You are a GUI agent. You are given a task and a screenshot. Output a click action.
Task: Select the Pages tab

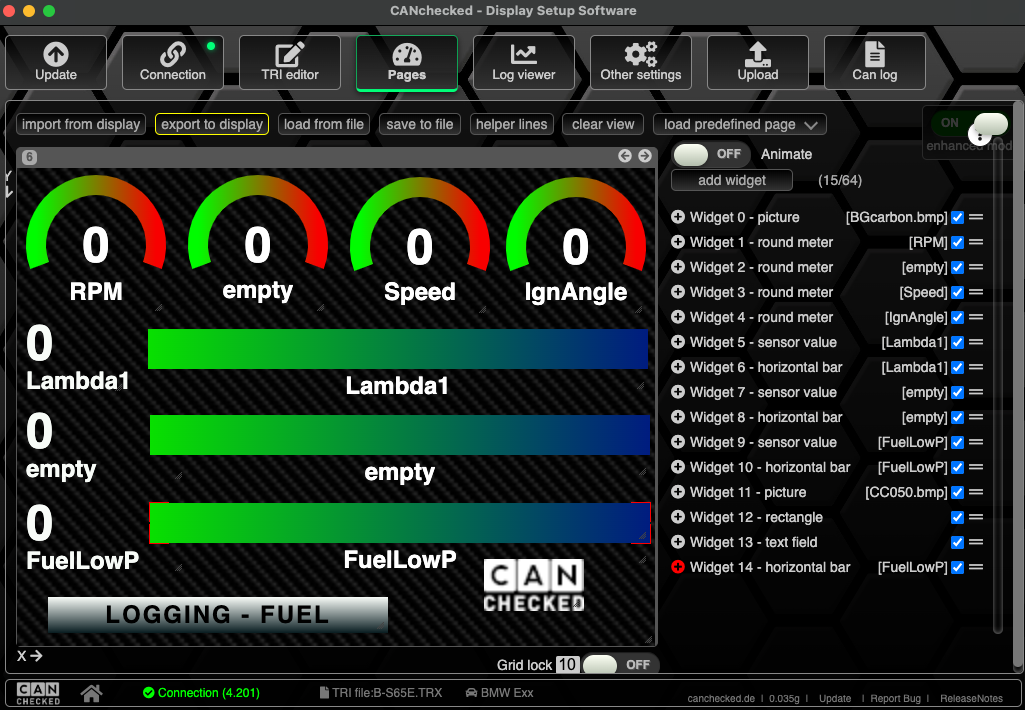[x=407, y=63]
